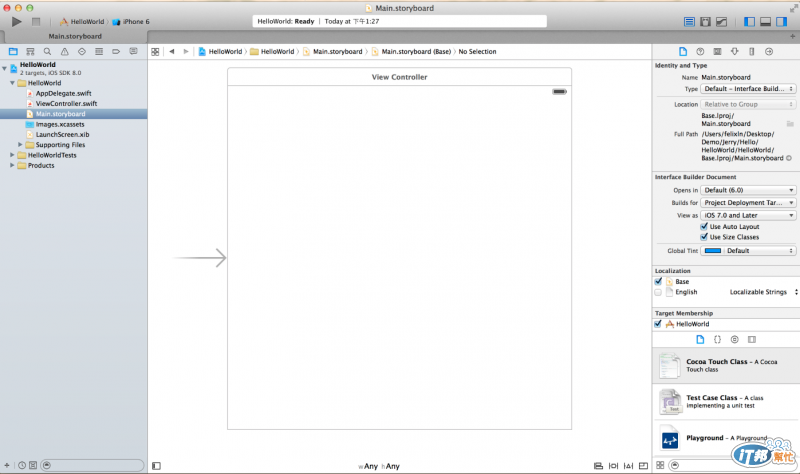Image resolution: width=800 pixels, height=474 pixels.
Task: Open the Resizing Behavior menu
Action: (x=643, y=466)
